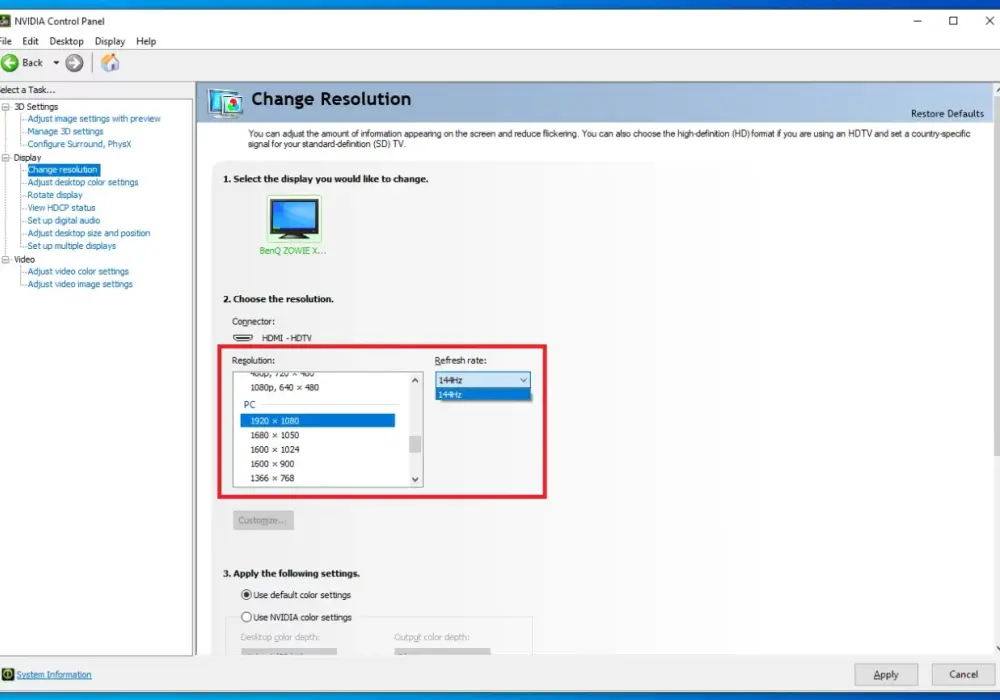Collapse the 3D Settings tree node
1000x700 pixels.
click(6, 106)
